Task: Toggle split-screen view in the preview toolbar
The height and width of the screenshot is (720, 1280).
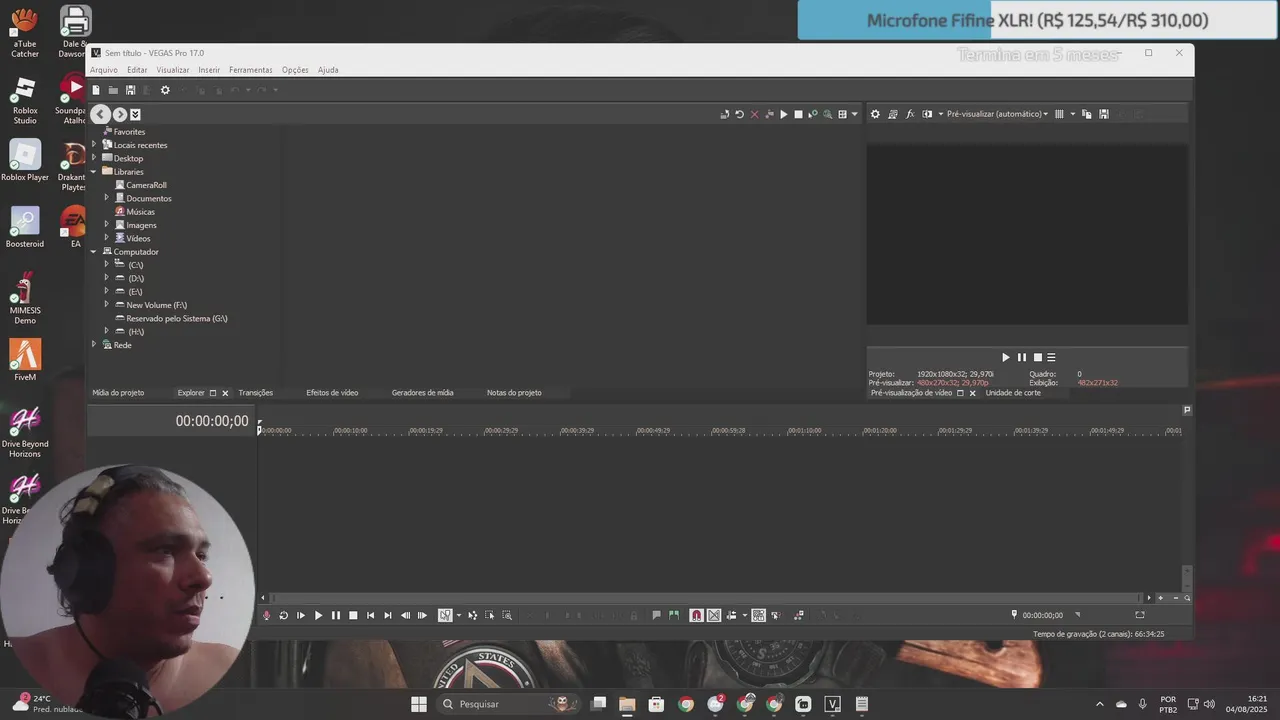Action: tap(927, 114)
